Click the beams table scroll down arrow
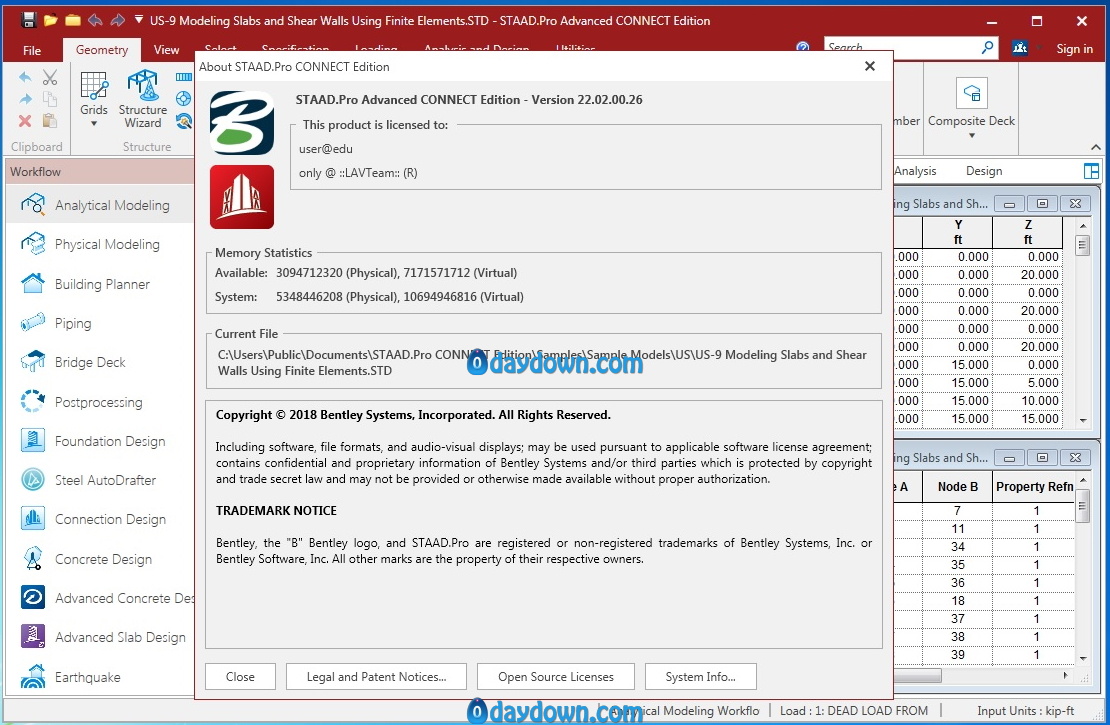Viewport: 1110px width, 725px height. [1082, 658]
